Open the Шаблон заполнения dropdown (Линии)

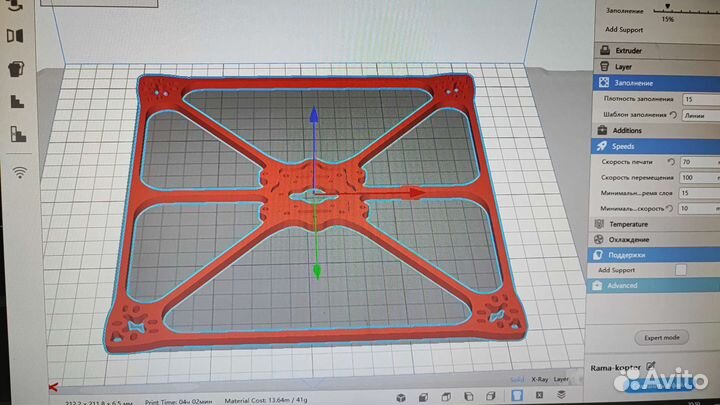click(x=701, y=116)
